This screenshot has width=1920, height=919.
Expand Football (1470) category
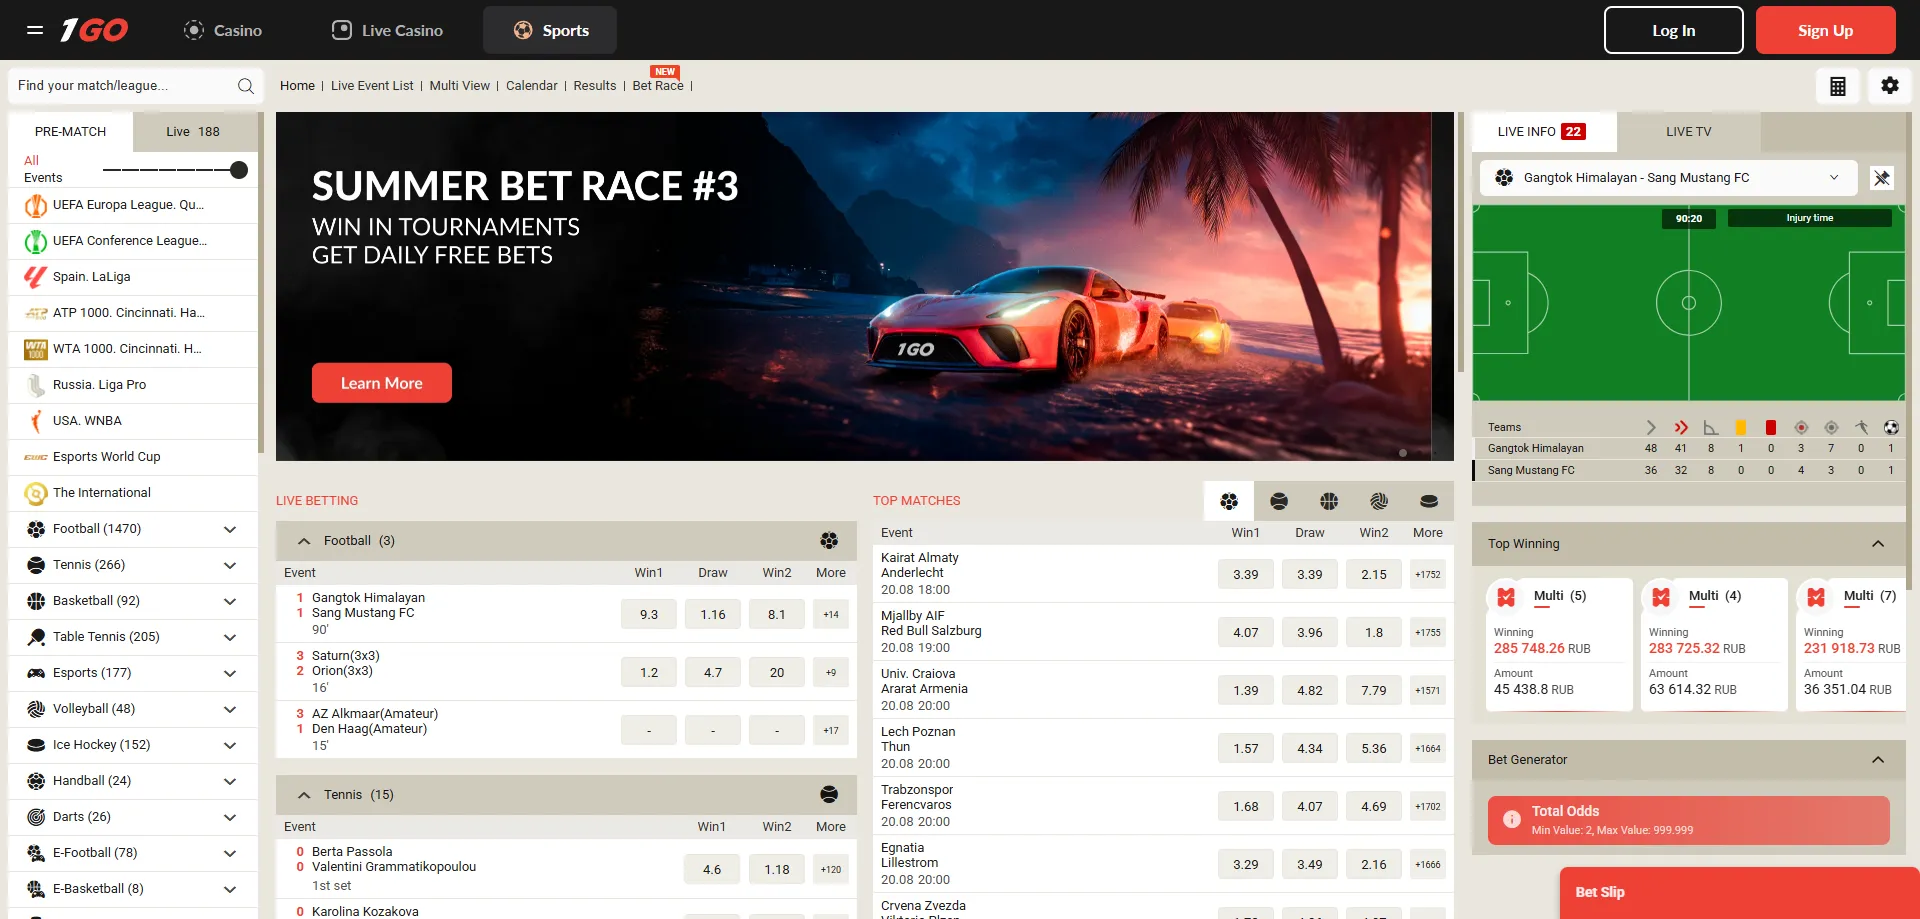[x=133, y=529]
